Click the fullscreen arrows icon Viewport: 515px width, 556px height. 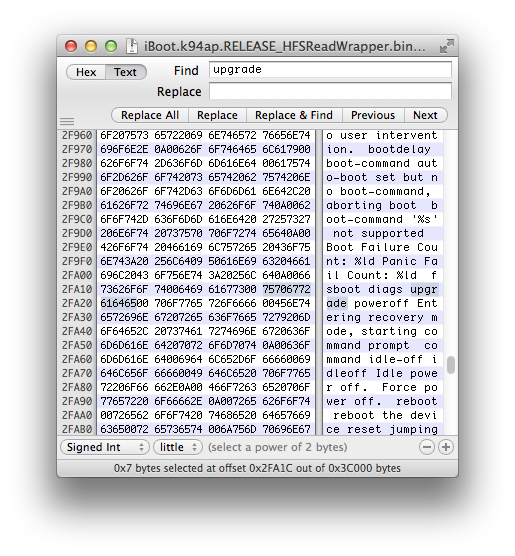coord(446,46)
